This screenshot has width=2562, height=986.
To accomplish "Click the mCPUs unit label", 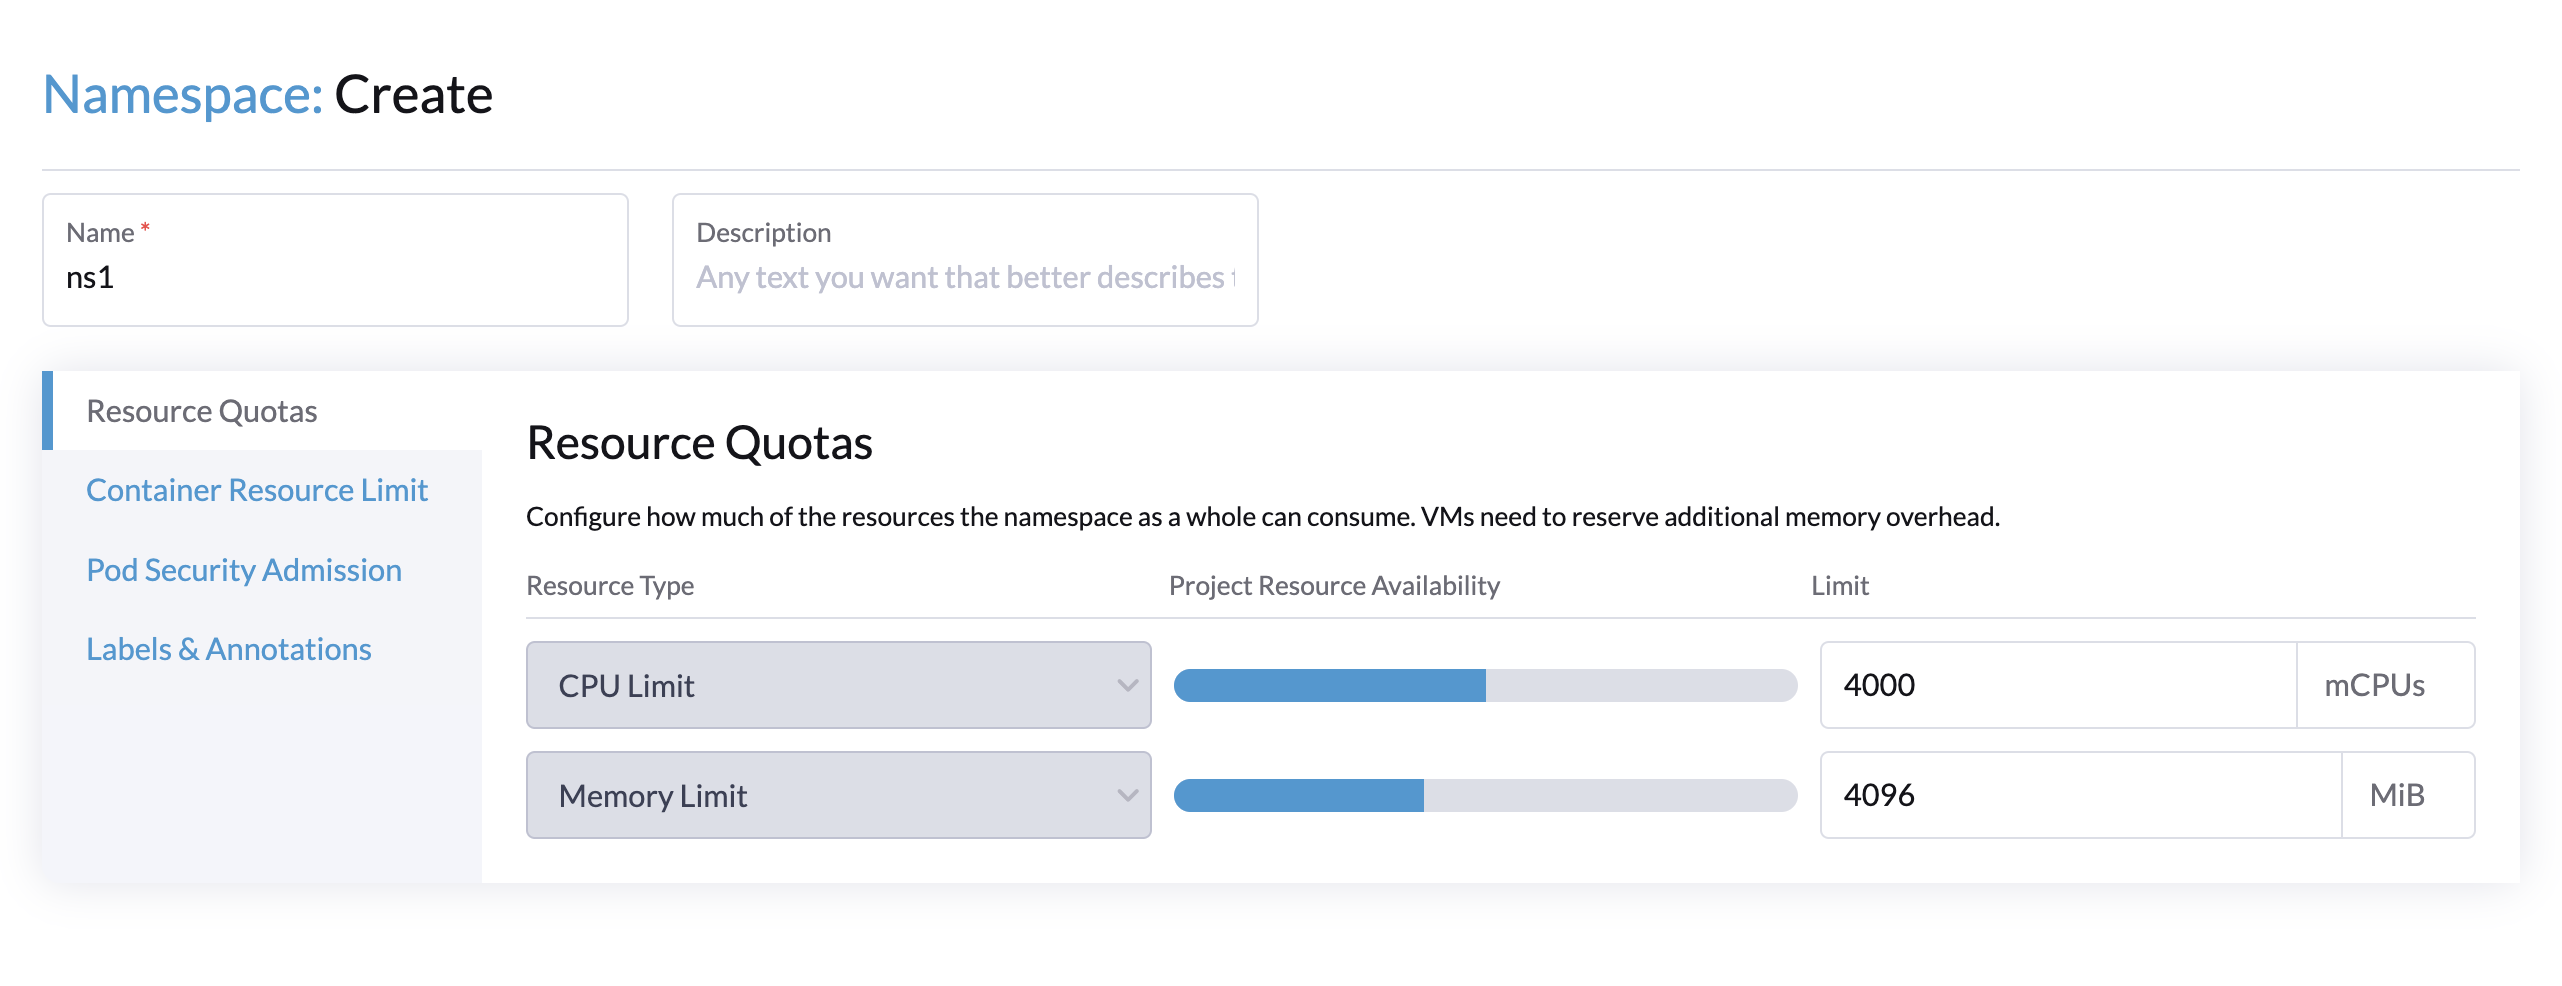I will click(x=2374, y=685).
